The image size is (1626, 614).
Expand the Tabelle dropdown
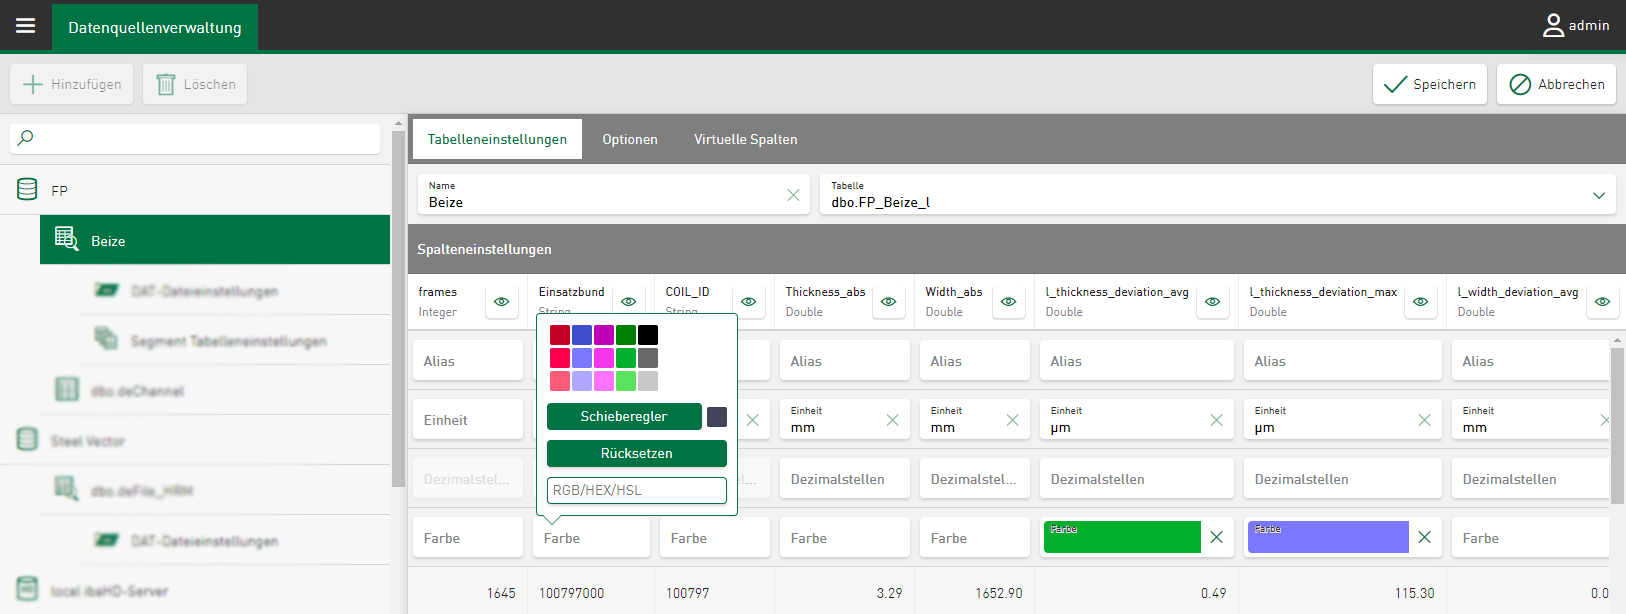[1598, 195]
